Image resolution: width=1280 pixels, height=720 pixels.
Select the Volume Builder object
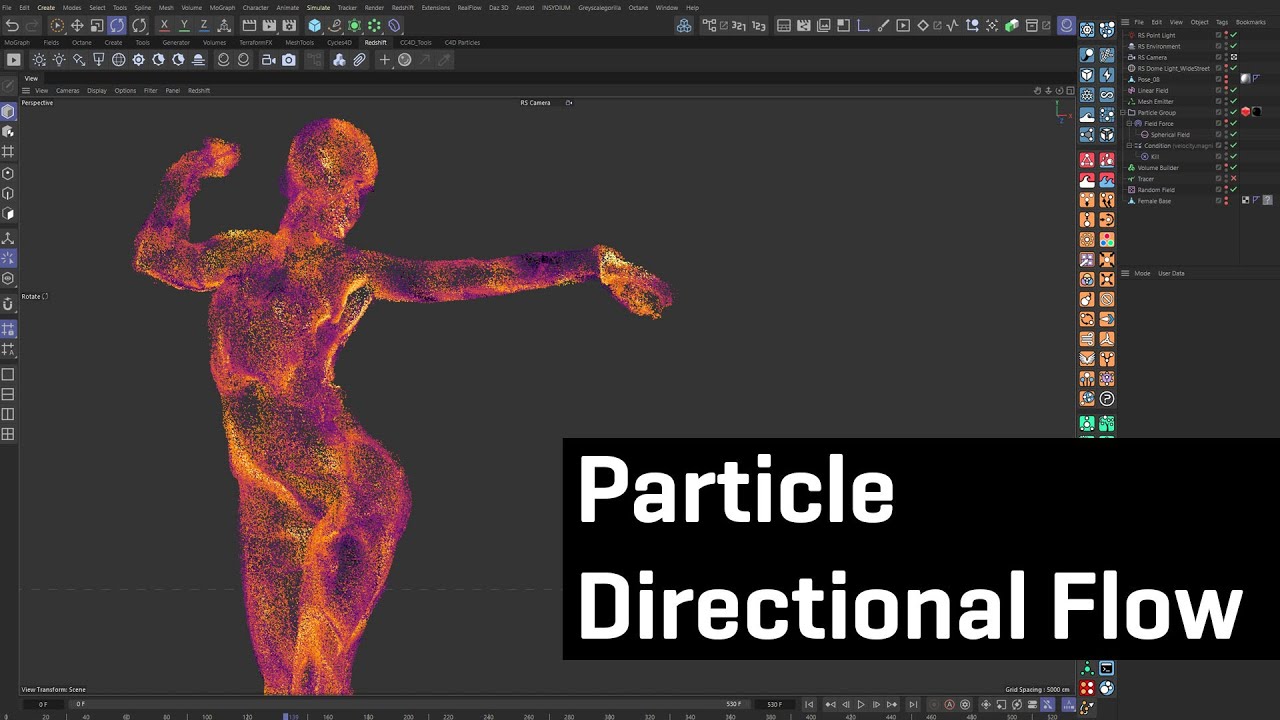(x=1158, y=168)
